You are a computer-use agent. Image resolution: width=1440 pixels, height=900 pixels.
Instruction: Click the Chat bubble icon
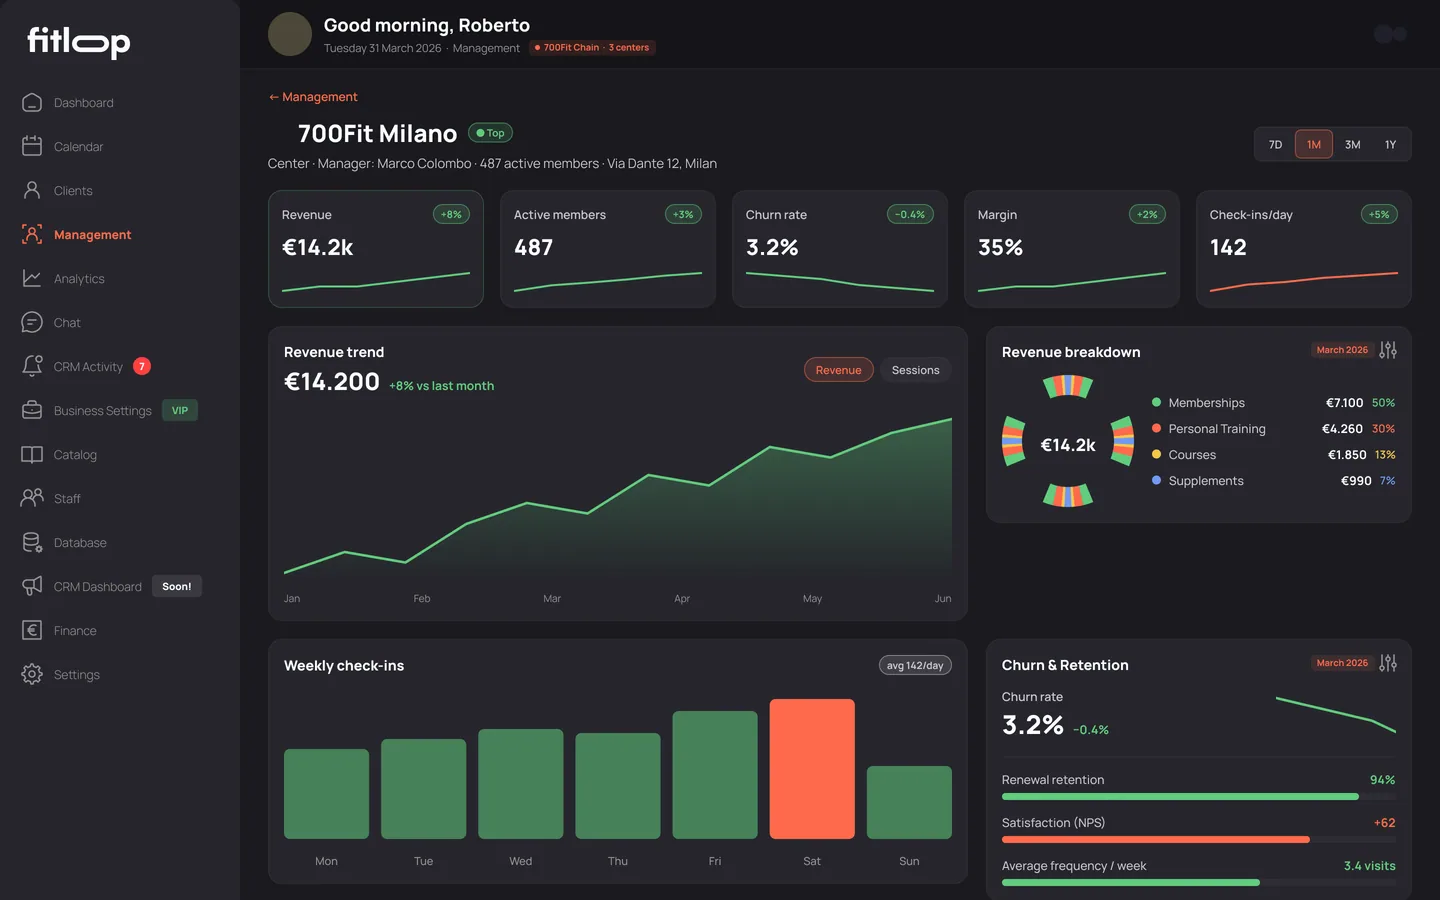(32, 322)
